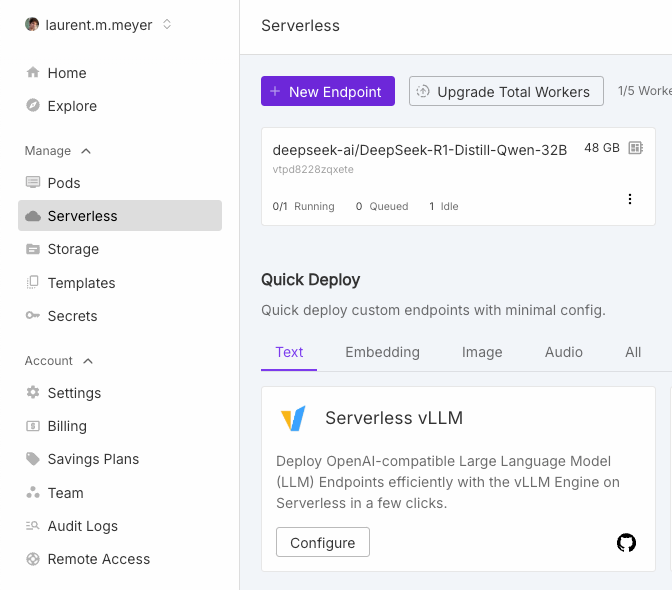Click the GPU memory icon beside 48 GB
The height and width of the screenshot is (590, 672).
[636, 148]
